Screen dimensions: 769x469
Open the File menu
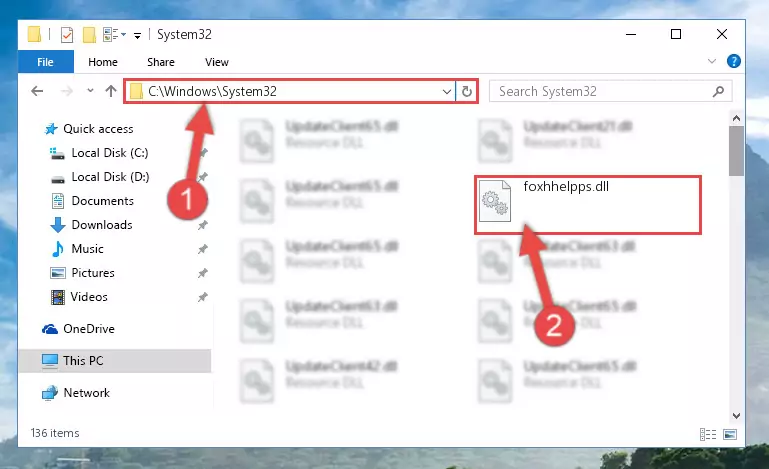[x=46, y=62]
